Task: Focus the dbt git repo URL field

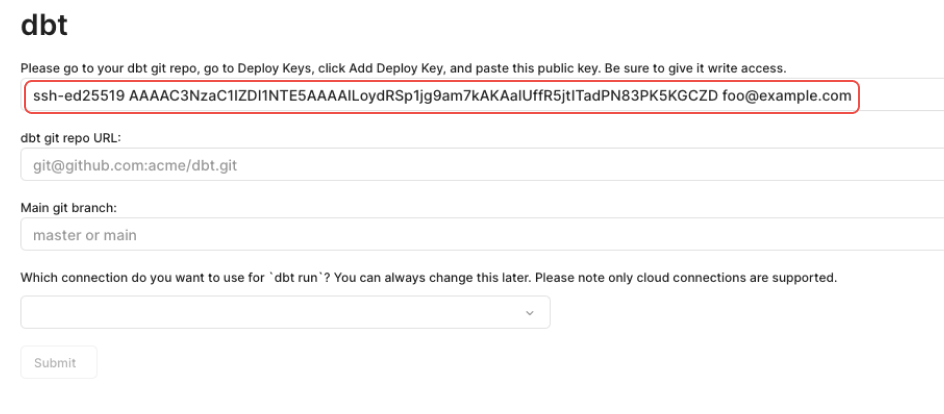Action: click(480, 164)
